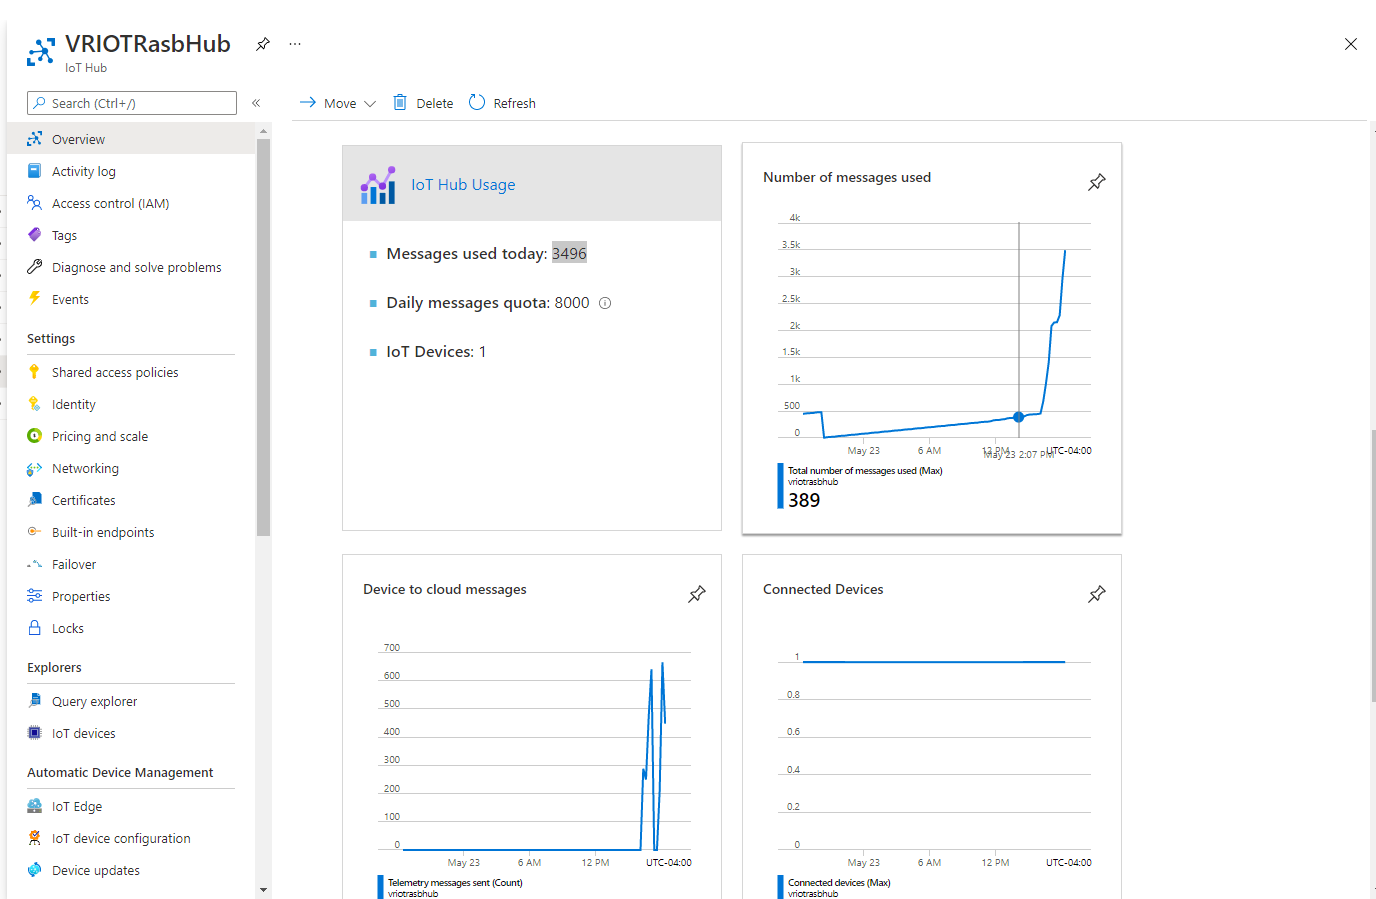Viewport: 1376px width, 899px height.
Task: Click the Explorers section header
Action: pyautogui.click(x=54, y=668)
